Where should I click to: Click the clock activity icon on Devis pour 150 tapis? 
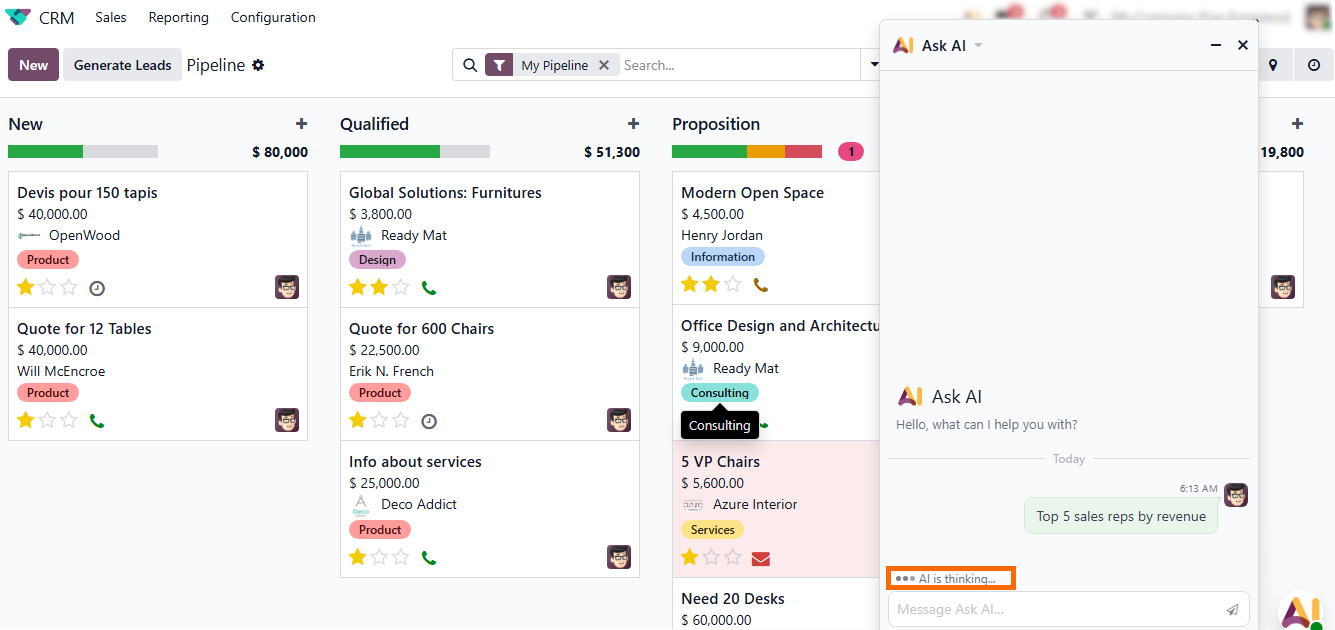click(97, 288)
